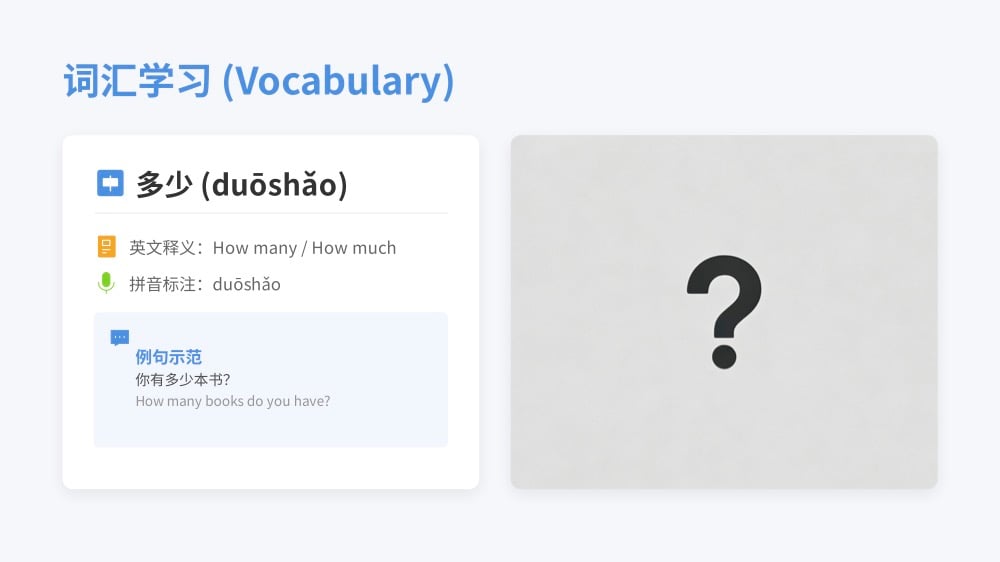
Task: Click the slide background below the cards
Action: [500, 527]
